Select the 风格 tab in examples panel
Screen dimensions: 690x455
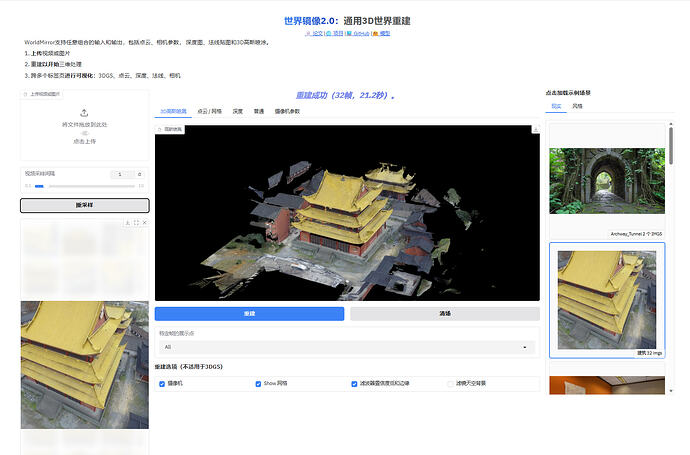(x=577, y=106)
